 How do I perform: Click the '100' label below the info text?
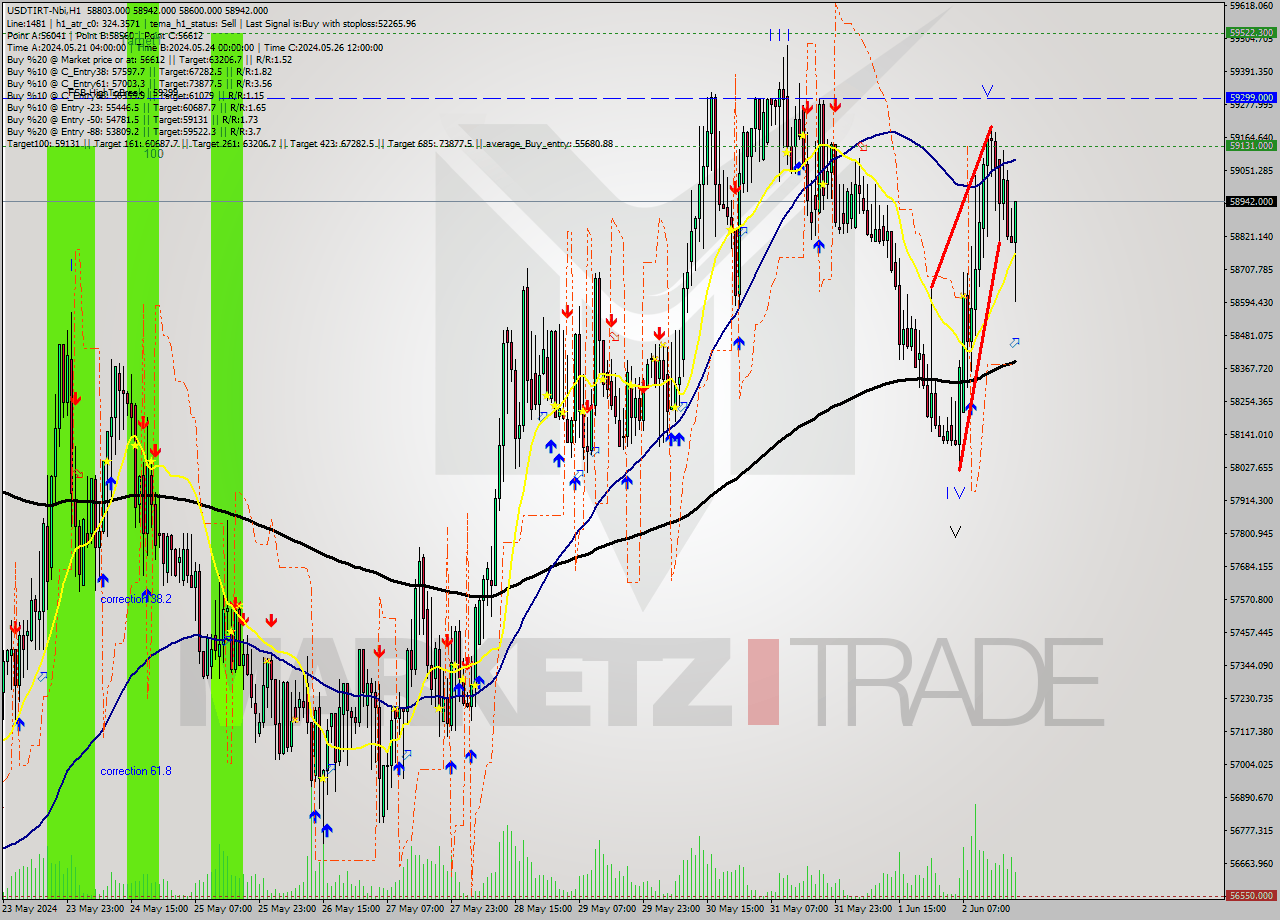153,154
